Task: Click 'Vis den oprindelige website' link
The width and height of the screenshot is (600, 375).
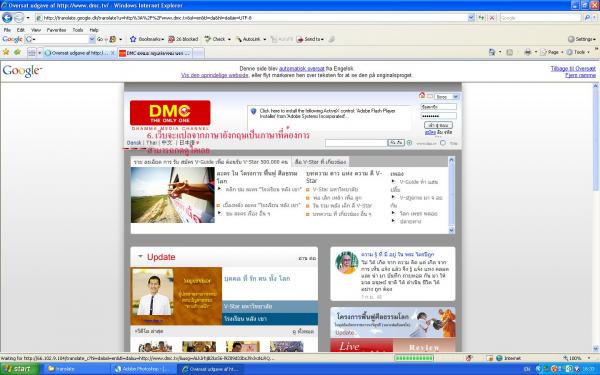Action: pos(214,75)
